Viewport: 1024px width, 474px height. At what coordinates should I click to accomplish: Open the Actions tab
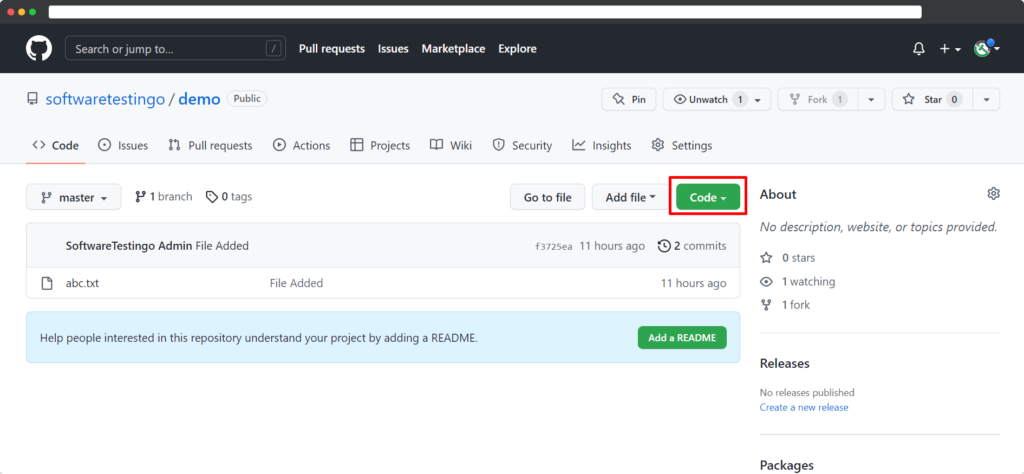[x=301, y=145]
